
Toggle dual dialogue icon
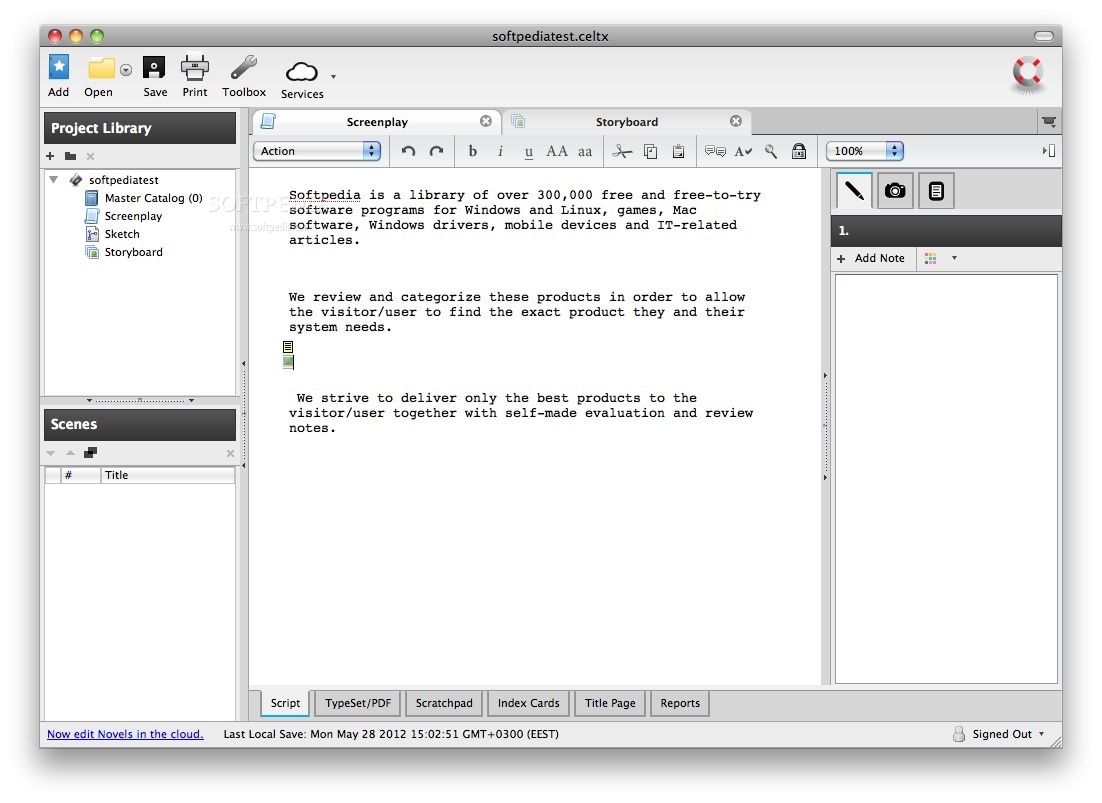(x=715, y=151)
